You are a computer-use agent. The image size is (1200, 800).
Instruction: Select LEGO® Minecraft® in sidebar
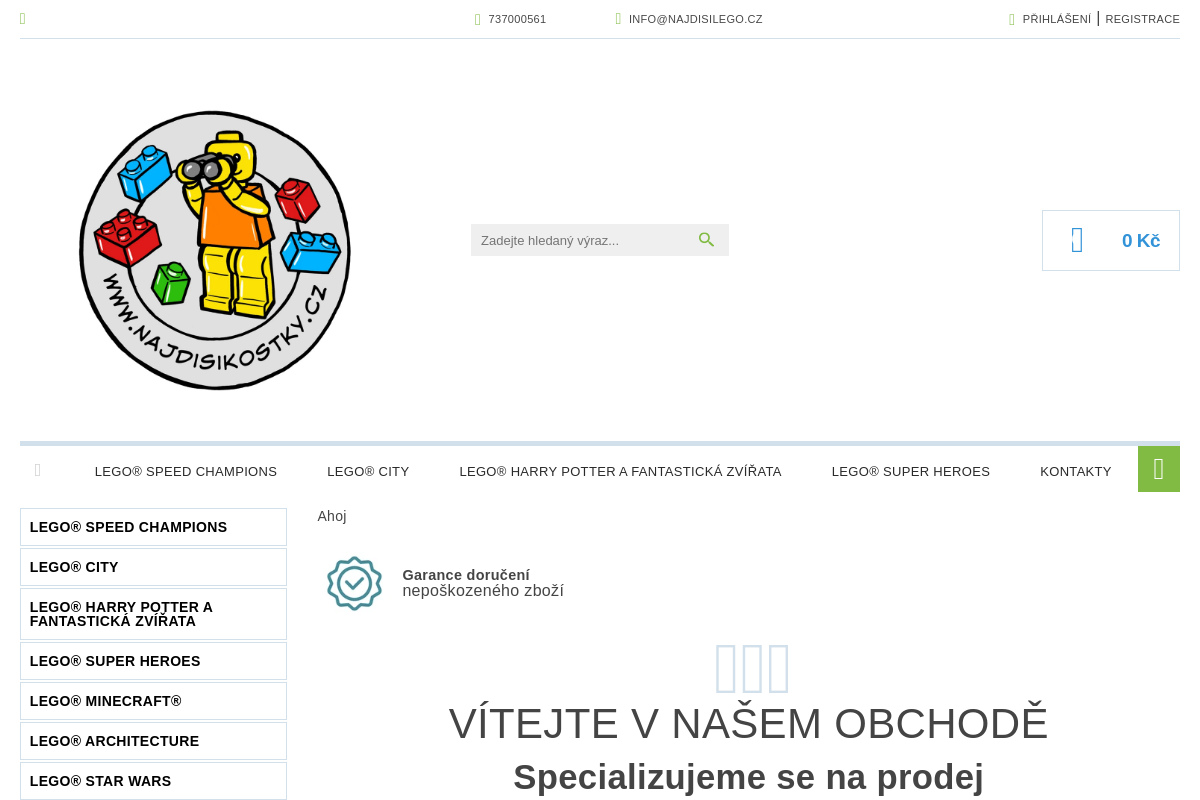153,701
